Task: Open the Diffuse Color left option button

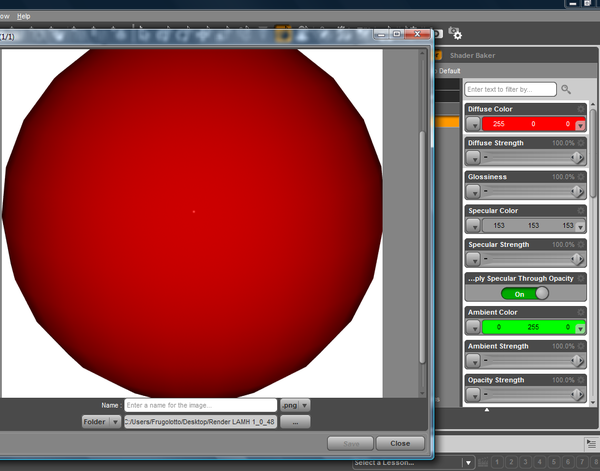Action: pyautogui.click(x=474, y=124)
